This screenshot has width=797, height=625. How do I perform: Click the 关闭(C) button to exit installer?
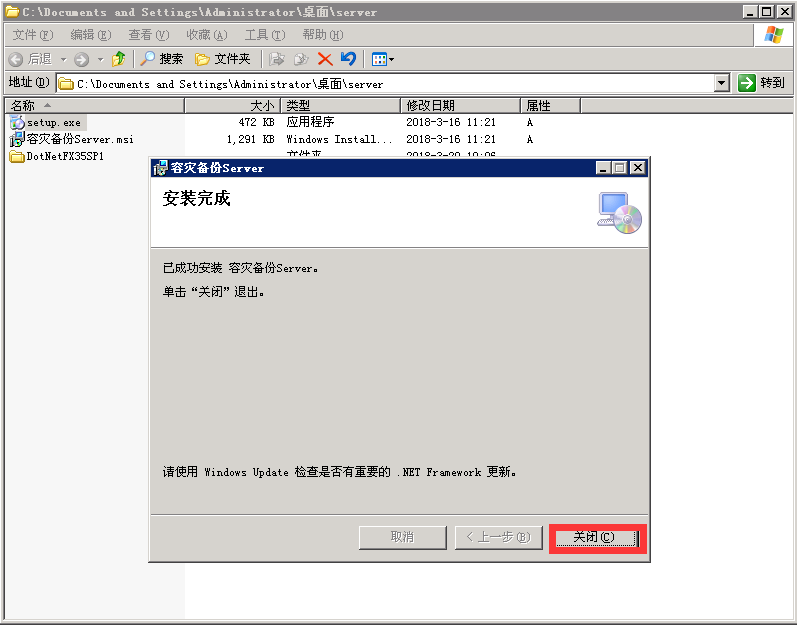[x=598, y=537]
